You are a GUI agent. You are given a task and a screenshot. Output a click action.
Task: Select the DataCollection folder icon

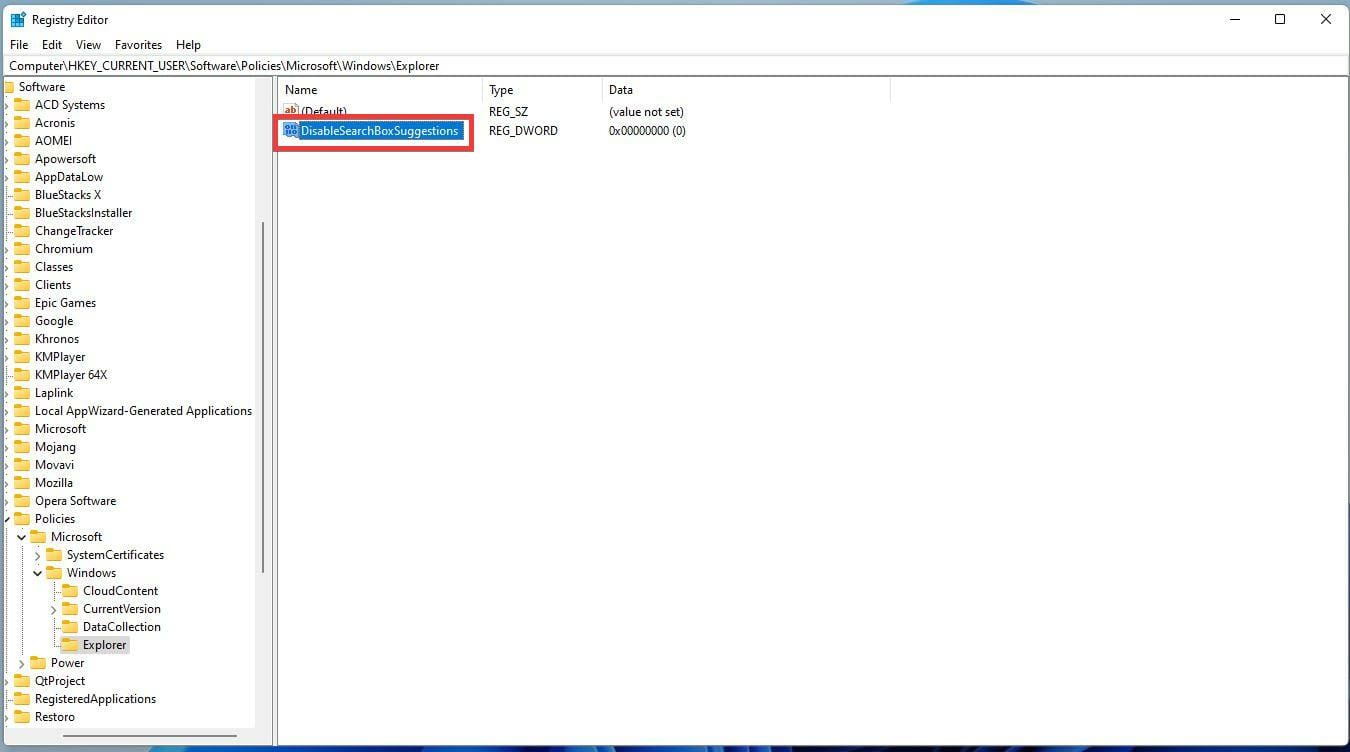click(72, 626)
